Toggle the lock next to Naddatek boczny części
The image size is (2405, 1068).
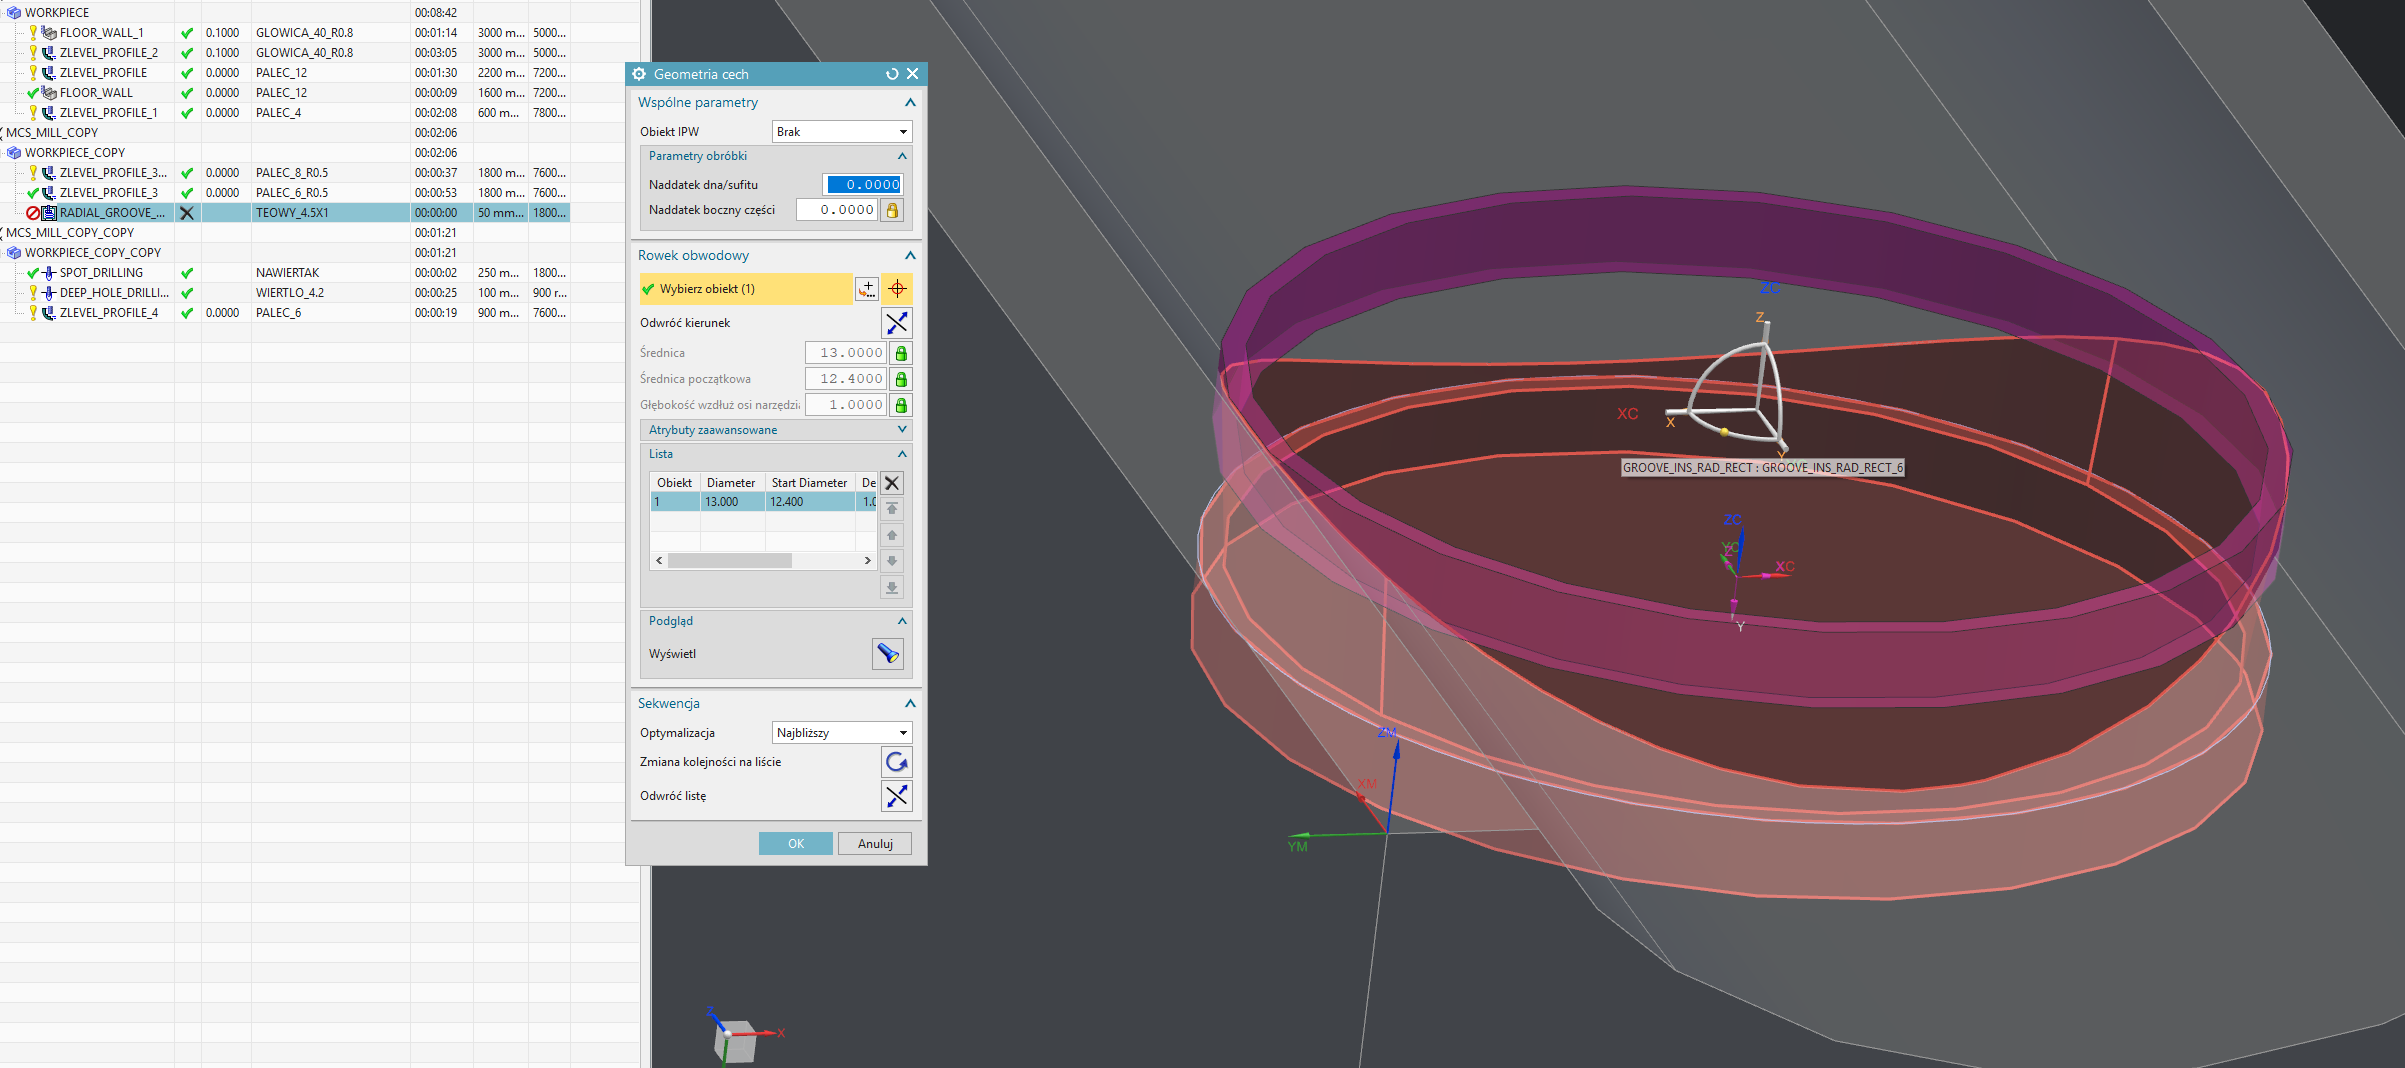coord(892,210)
